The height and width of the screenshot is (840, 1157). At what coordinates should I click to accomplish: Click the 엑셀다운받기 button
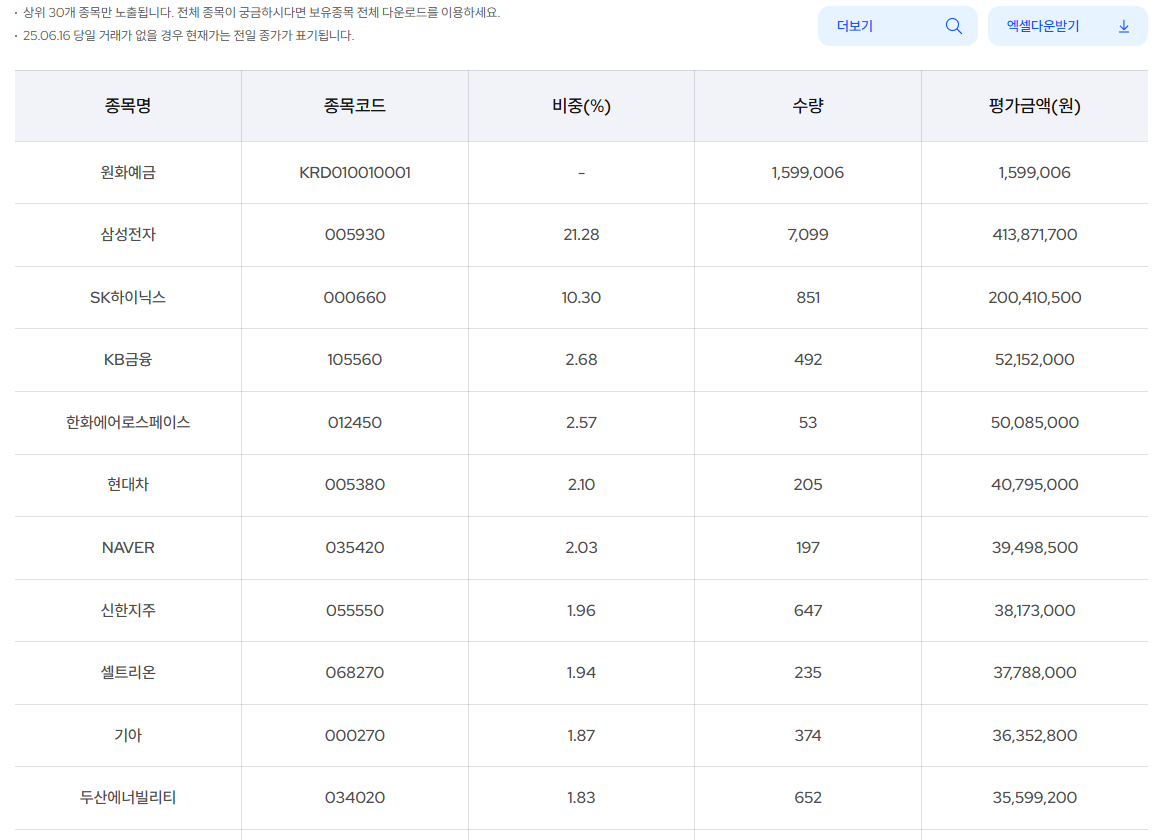(x=1068, y=26)
